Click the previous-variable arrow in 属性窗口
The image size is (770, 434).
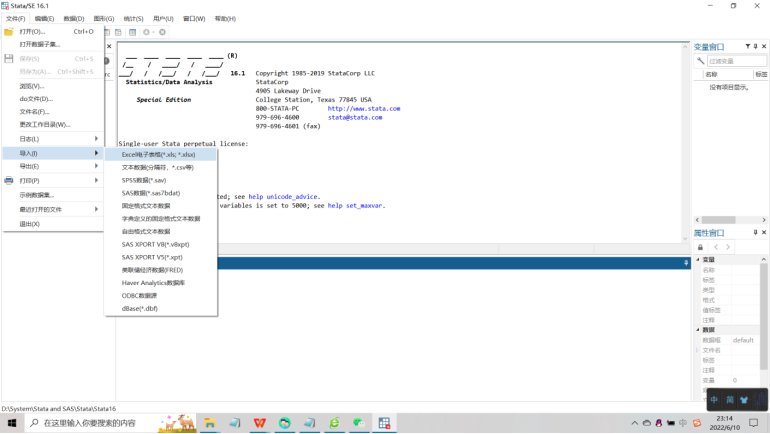coord(716,247)
